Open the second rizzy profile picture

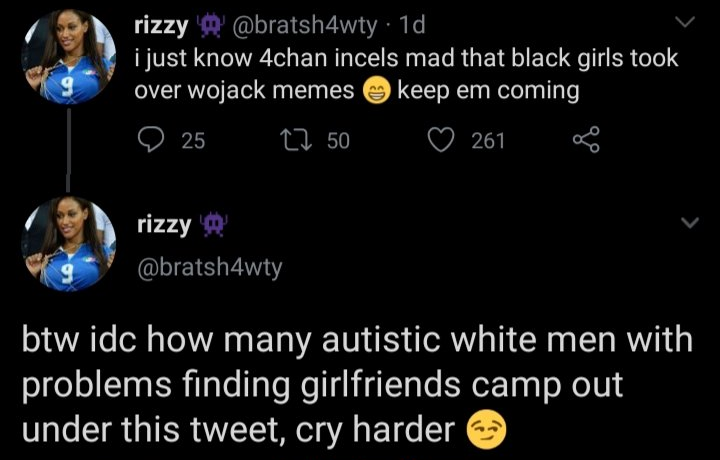coord(69,244)
